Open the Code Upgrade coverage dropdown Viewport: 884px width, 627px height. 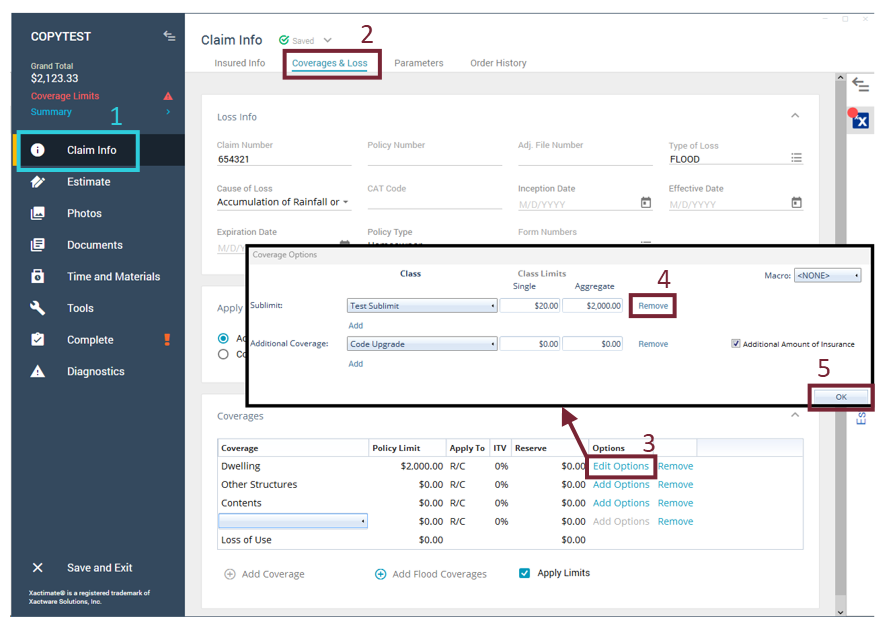[422, 344]
